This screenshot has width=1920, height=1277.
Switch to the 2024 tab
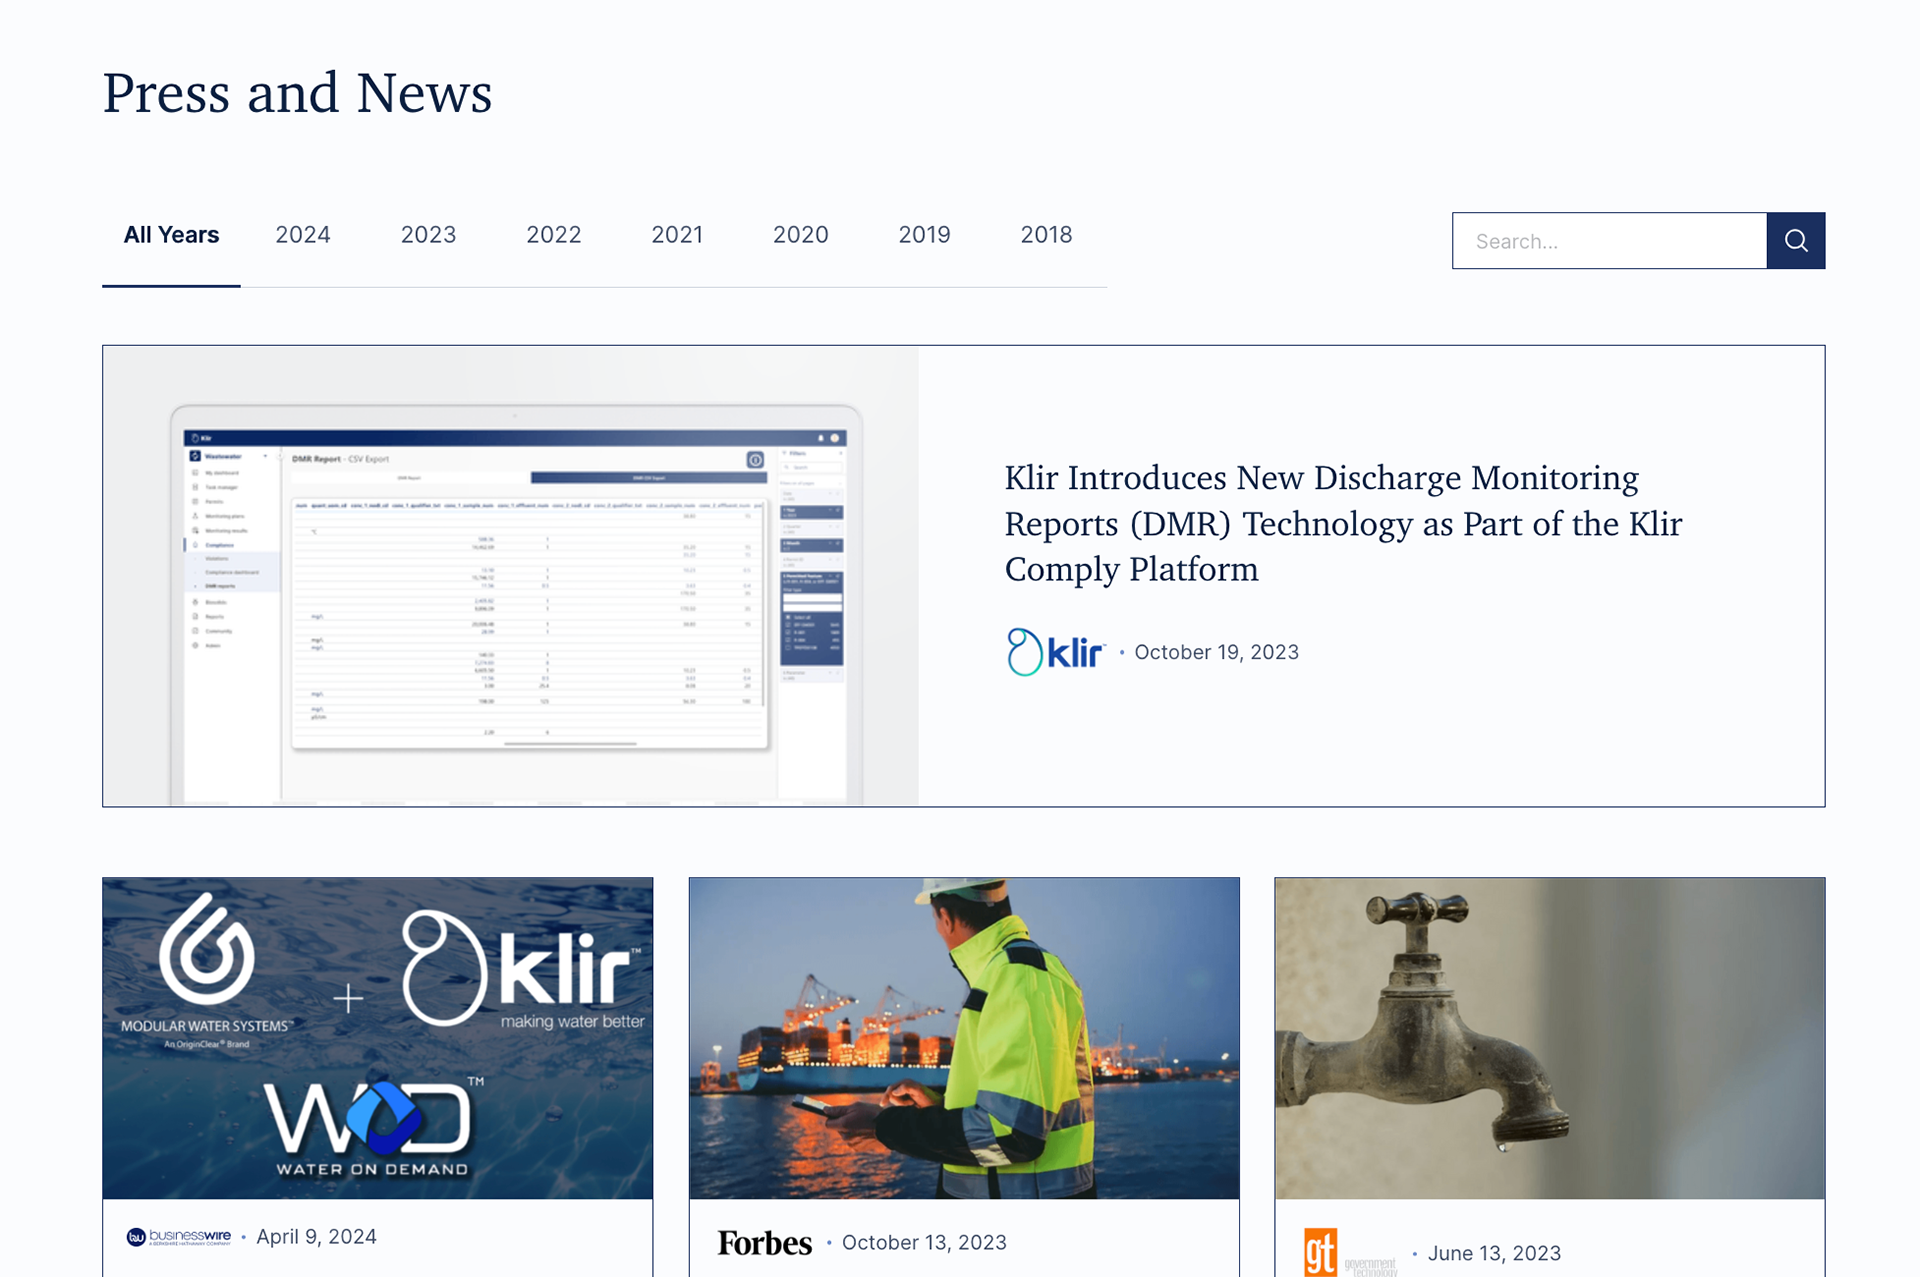pyautogui.click(x=303, y=235)
